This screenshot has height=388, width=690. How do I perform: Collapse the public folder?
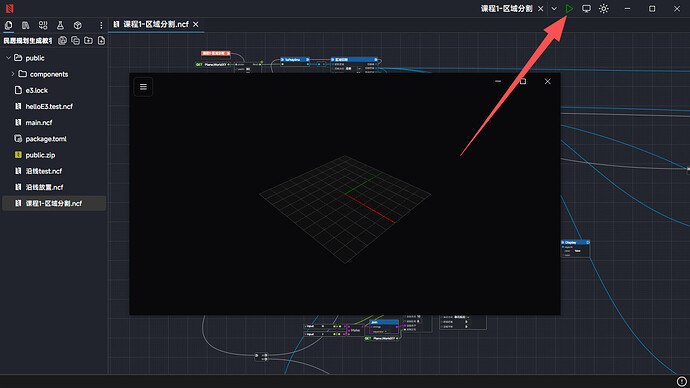[x=8, y=58]
